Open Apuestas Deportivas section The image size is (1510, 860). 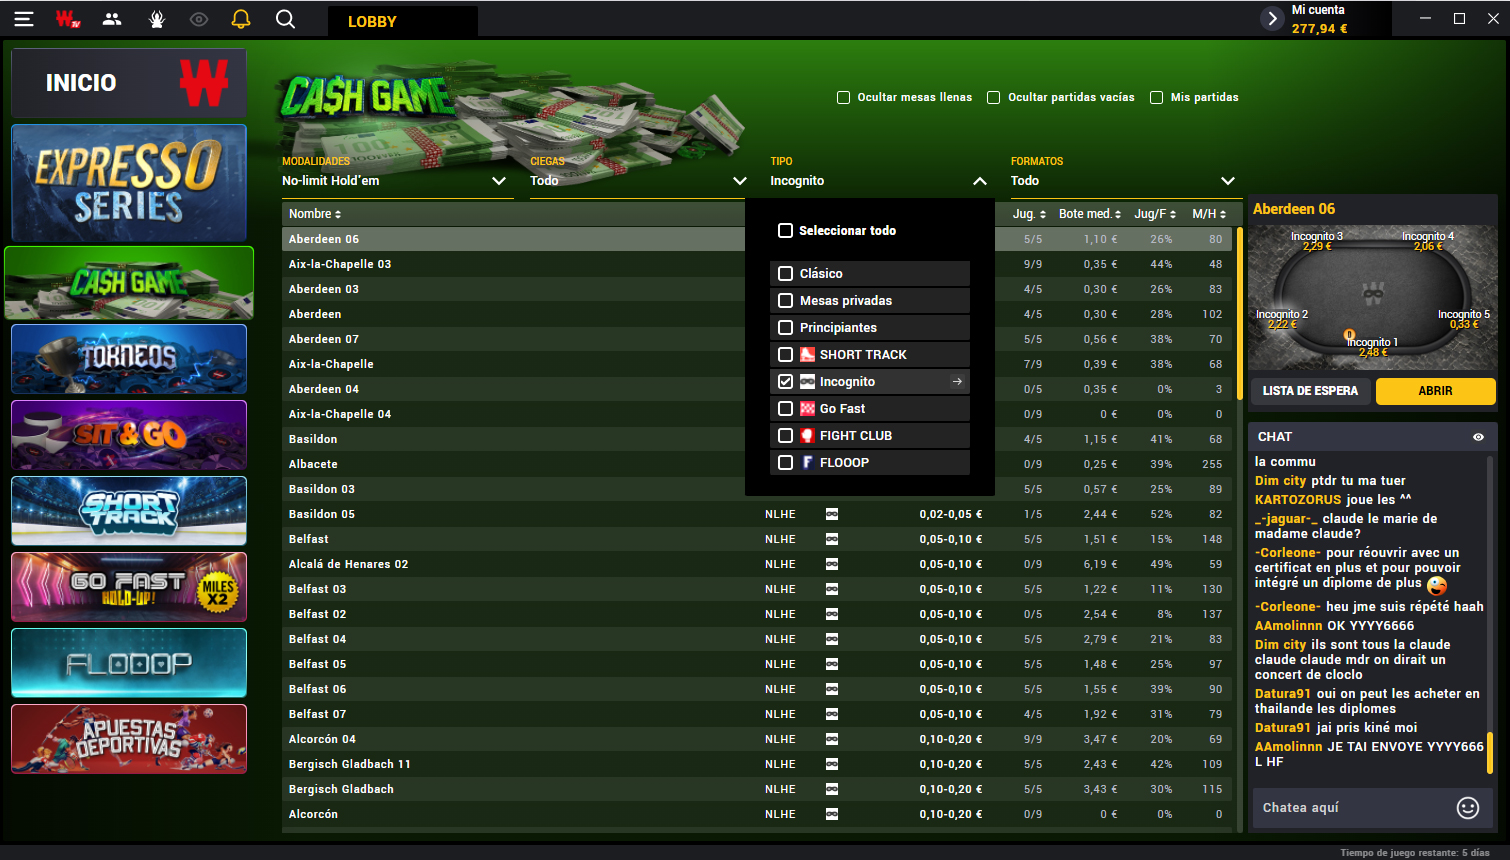tap(129, 739)
